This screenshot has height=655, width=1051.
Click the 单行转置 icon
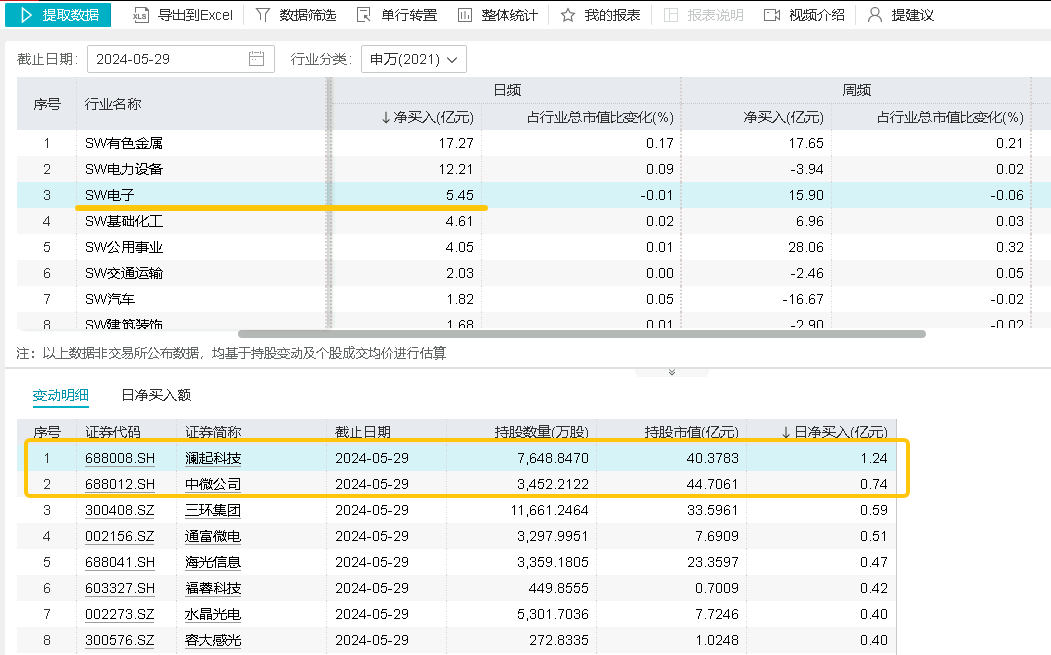363,15
